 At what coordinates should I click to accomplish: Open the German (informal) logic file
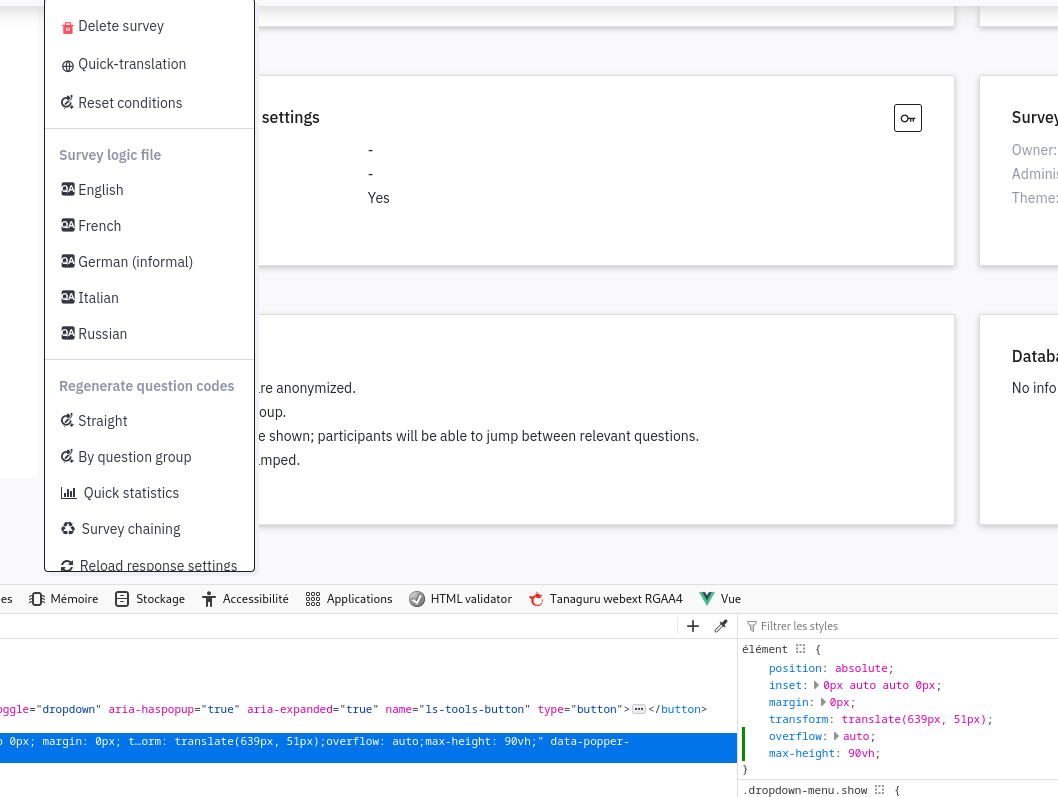135,262
